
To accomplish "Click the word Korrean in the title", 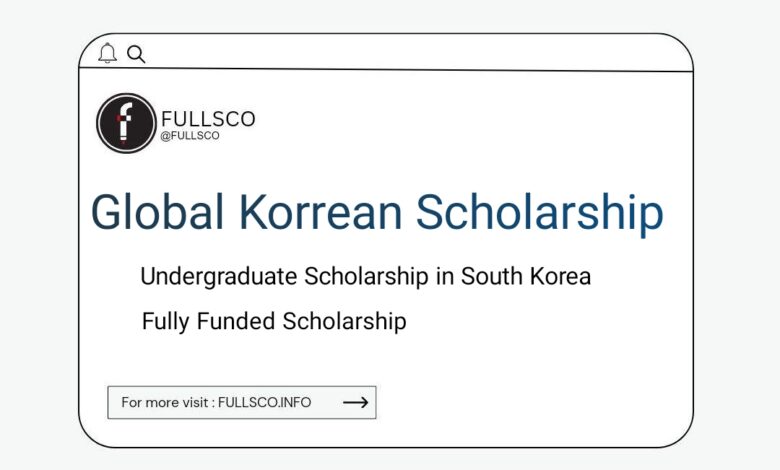I will pyautogui.click(x=320, y=211).
